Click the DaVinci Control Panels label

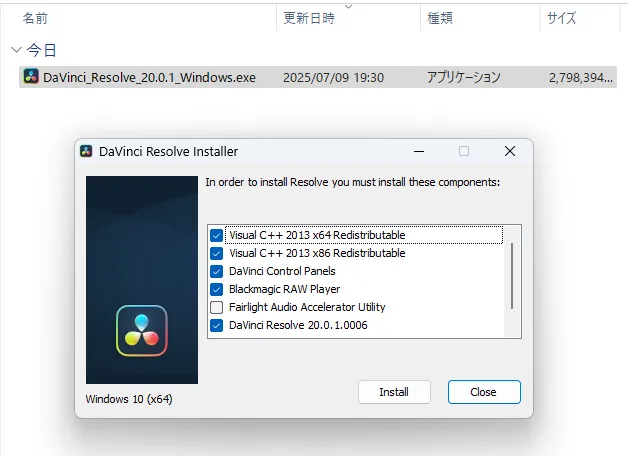(282, 271)
